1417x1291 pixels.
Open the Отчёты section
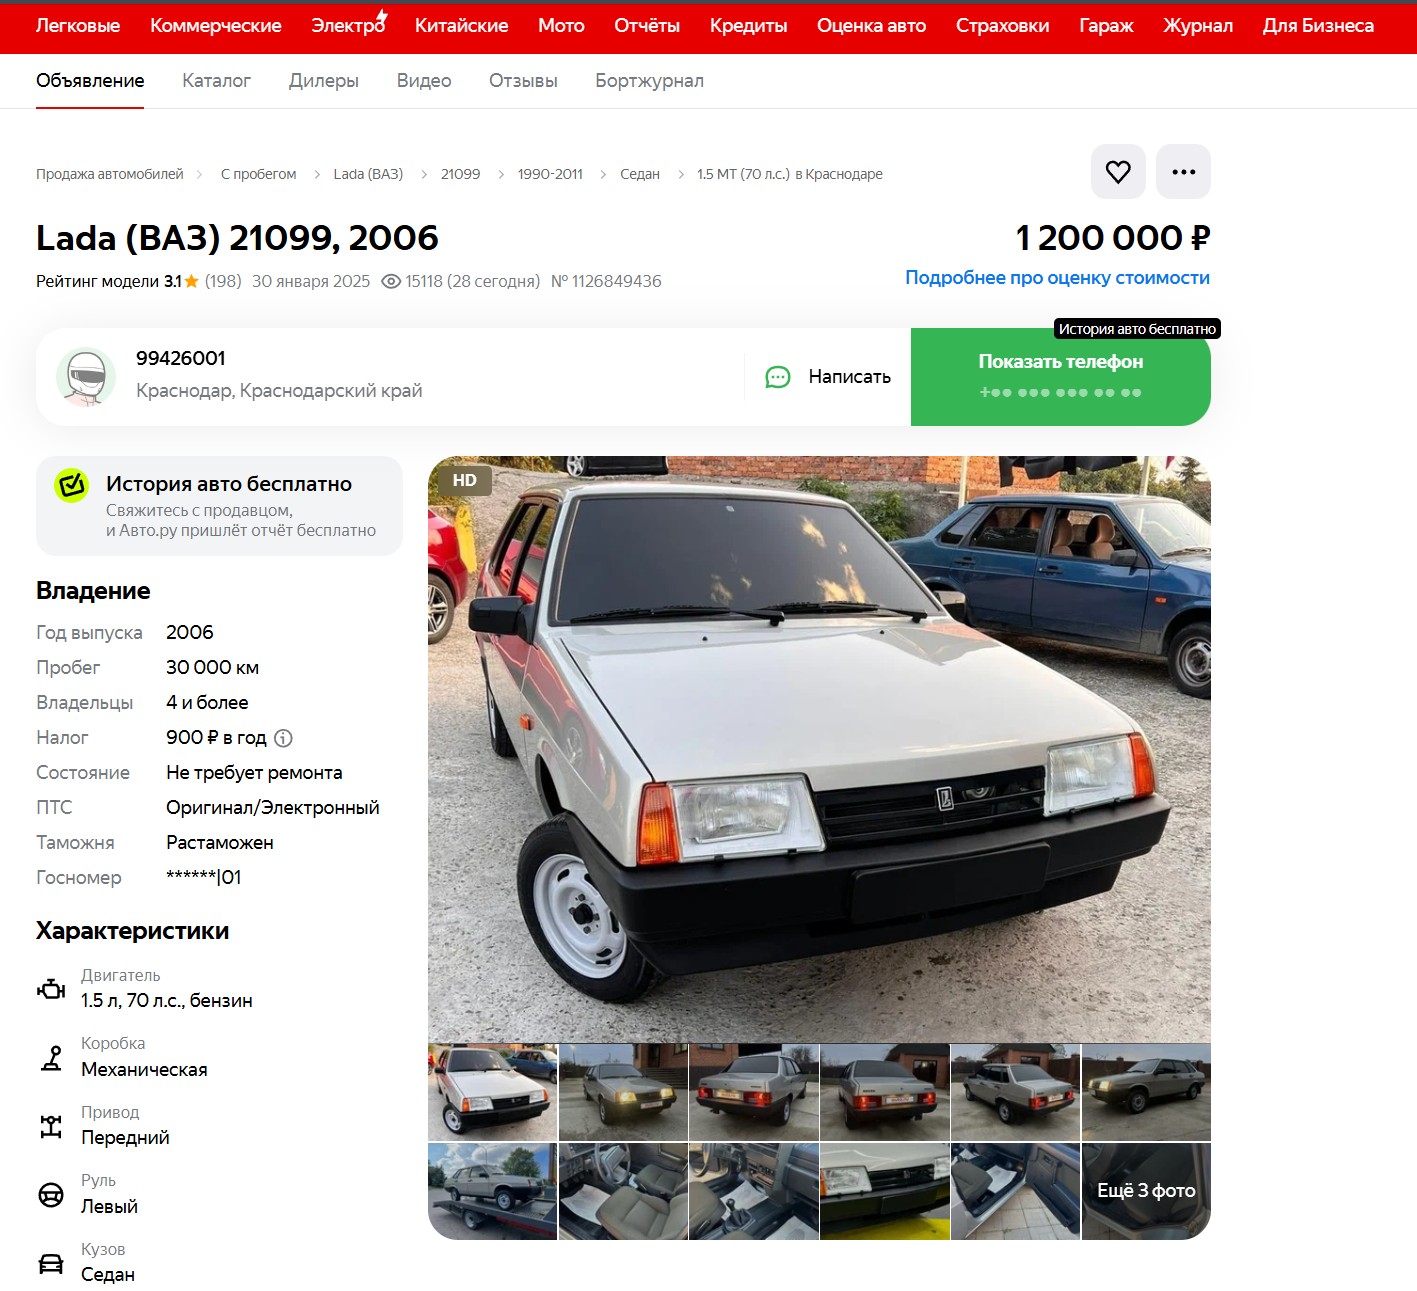click(x=647, y=26)
